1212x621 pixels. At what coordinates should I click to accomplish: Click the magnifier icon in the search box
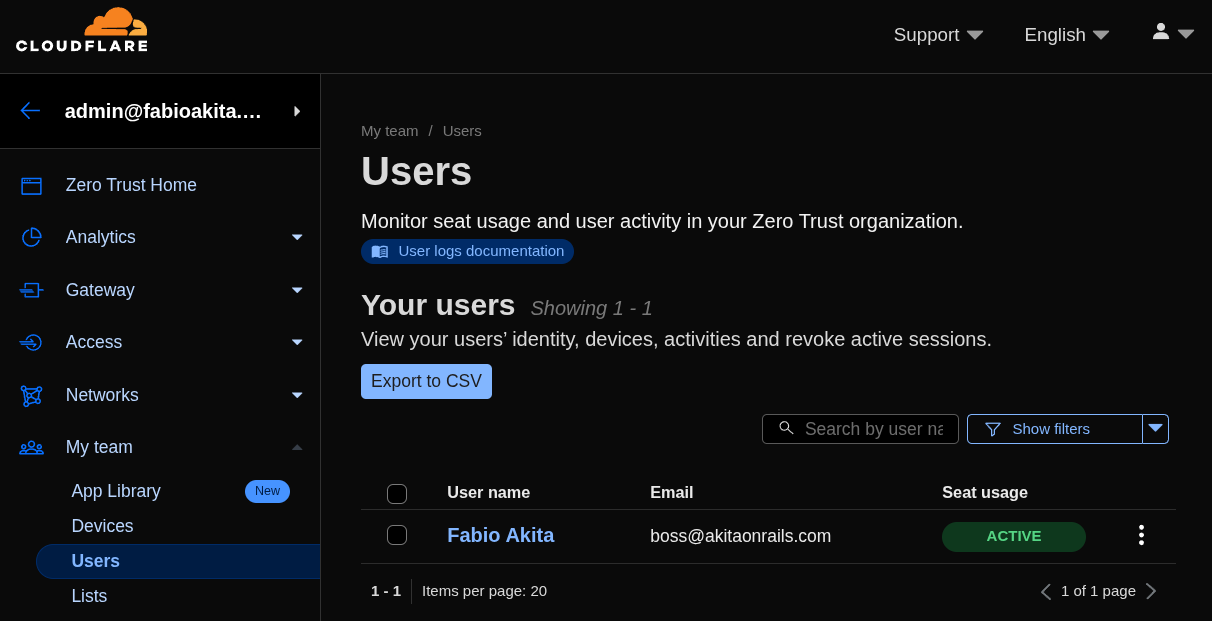[x=786, y=428]
